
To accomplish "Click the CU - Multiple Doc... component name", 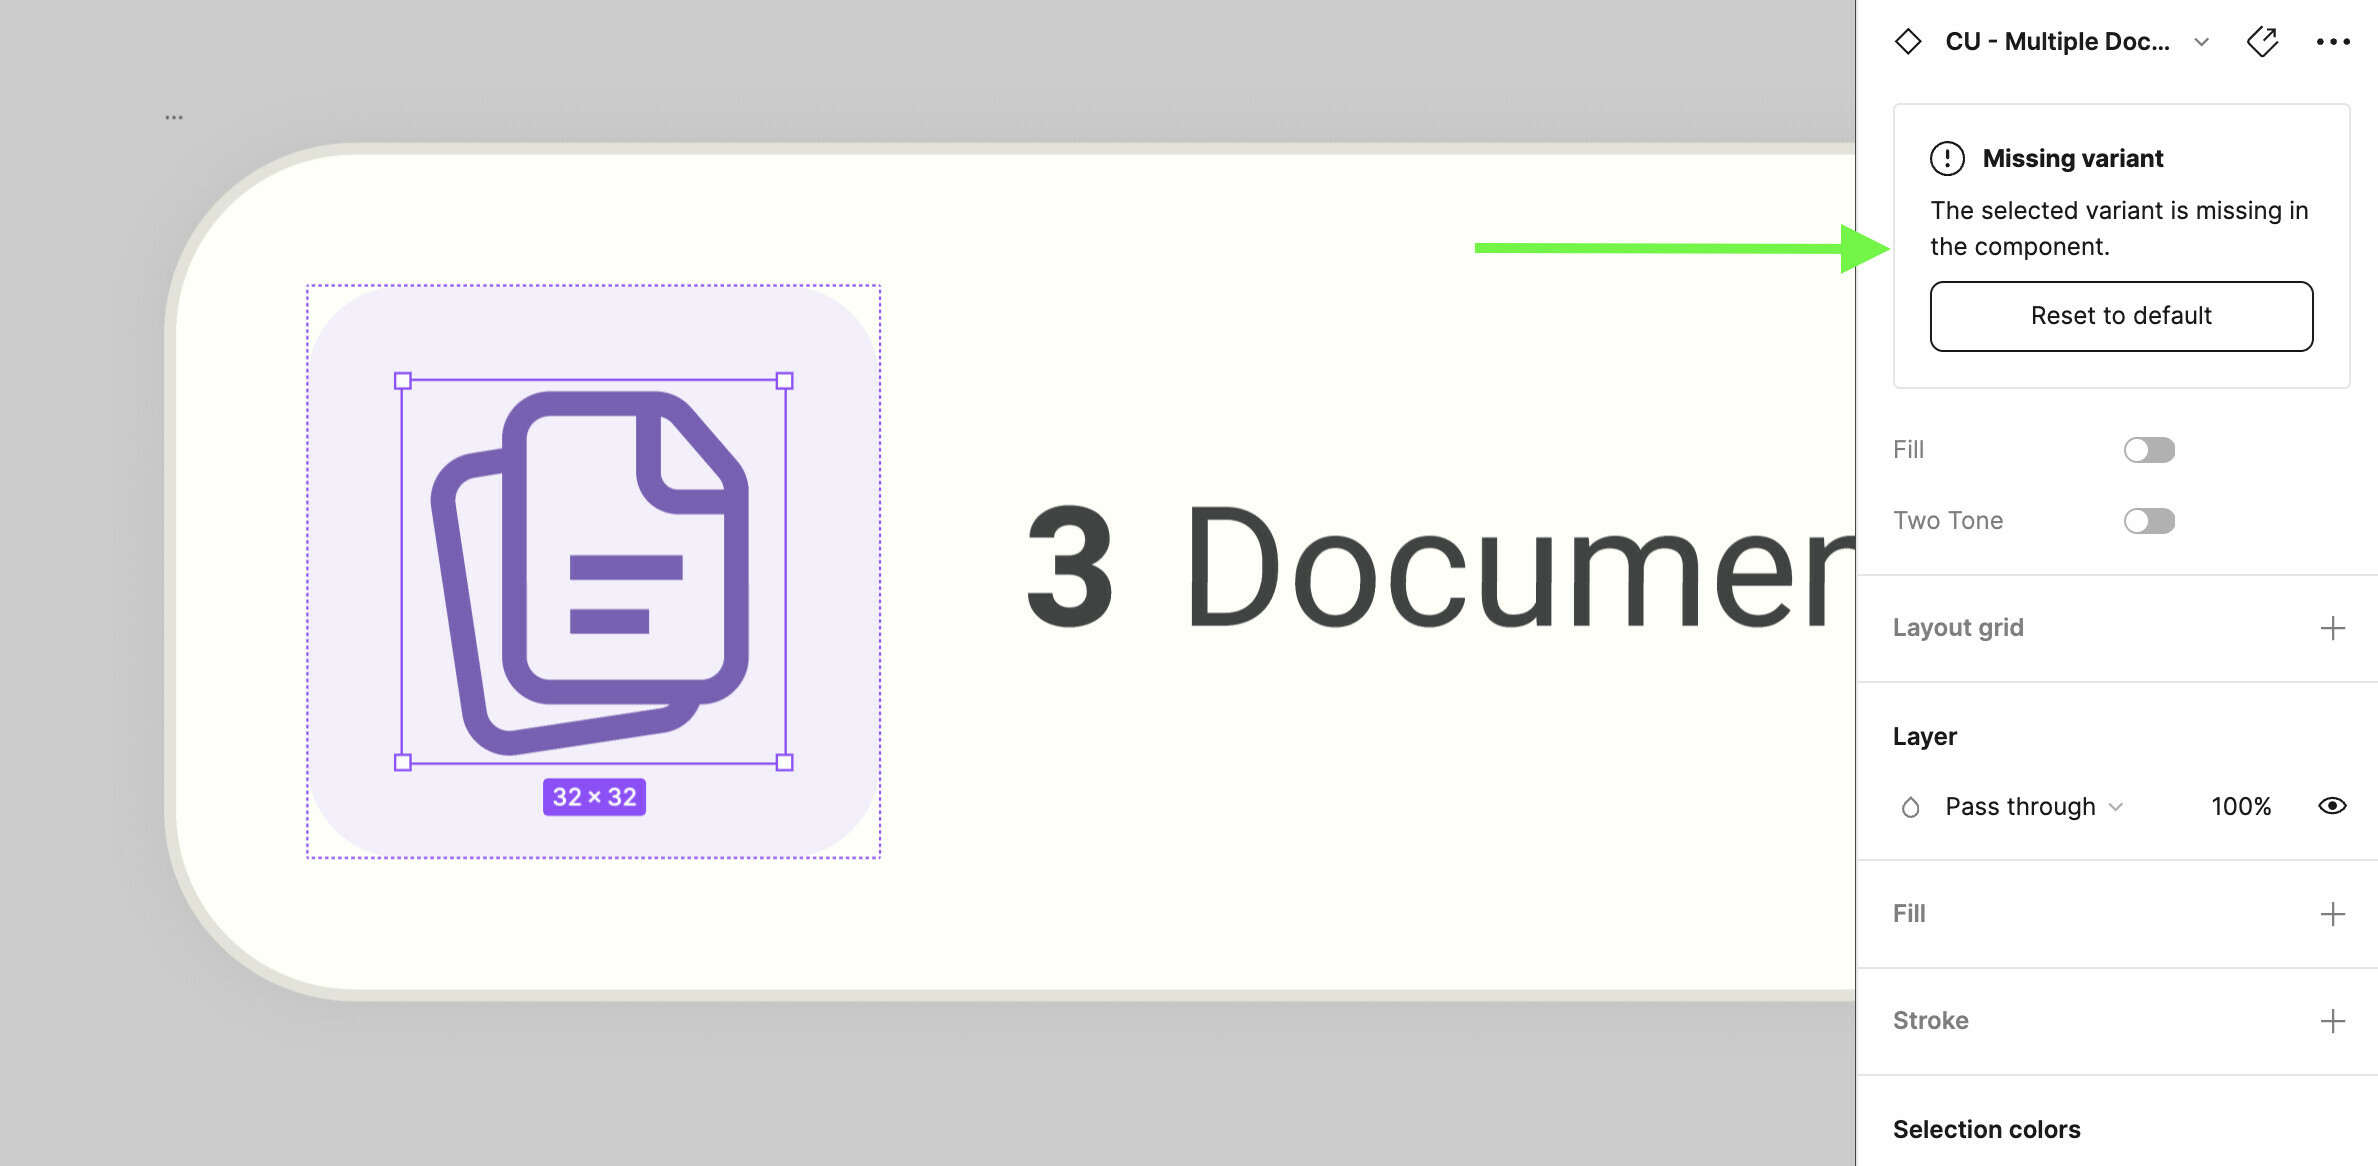I will [x=2078, y=41].
